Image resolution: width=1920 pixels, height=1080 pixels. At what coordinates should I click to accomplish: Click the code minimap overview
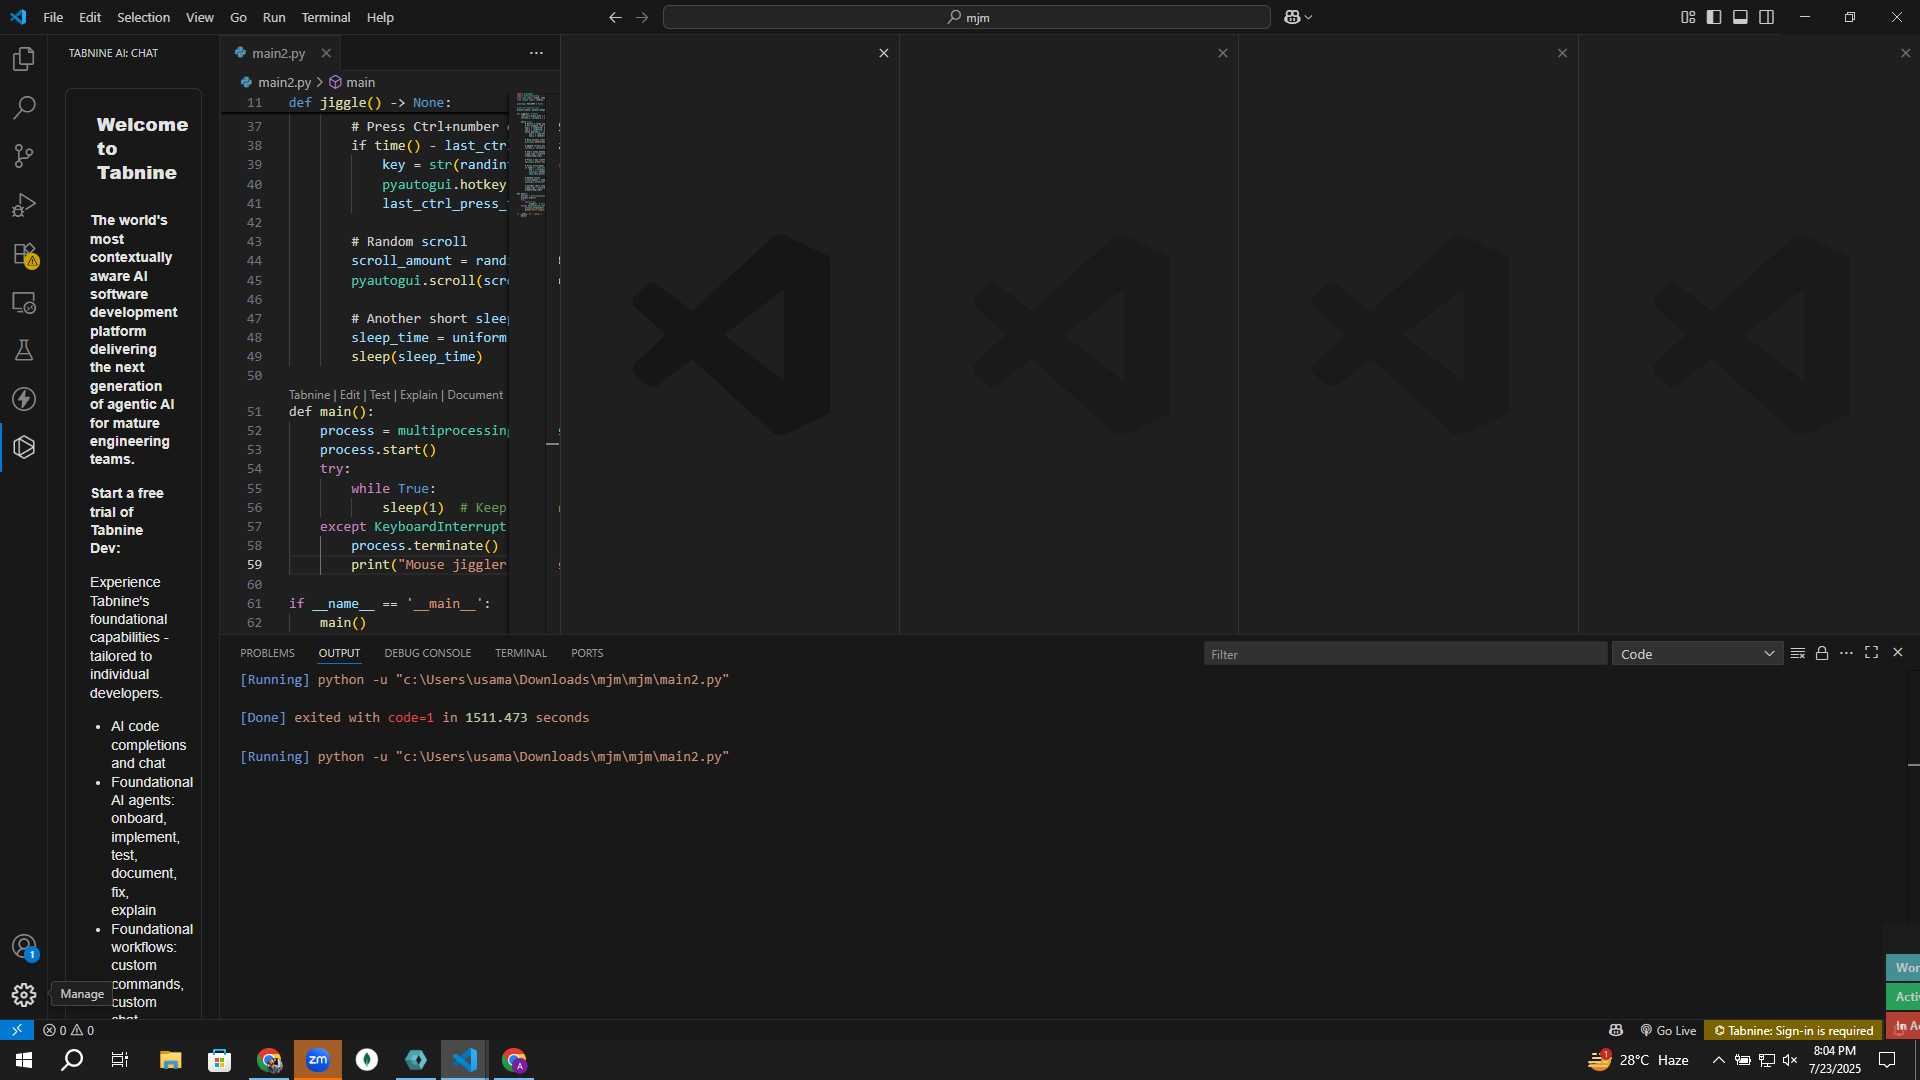pyautogui.click(x=530, y=155)
